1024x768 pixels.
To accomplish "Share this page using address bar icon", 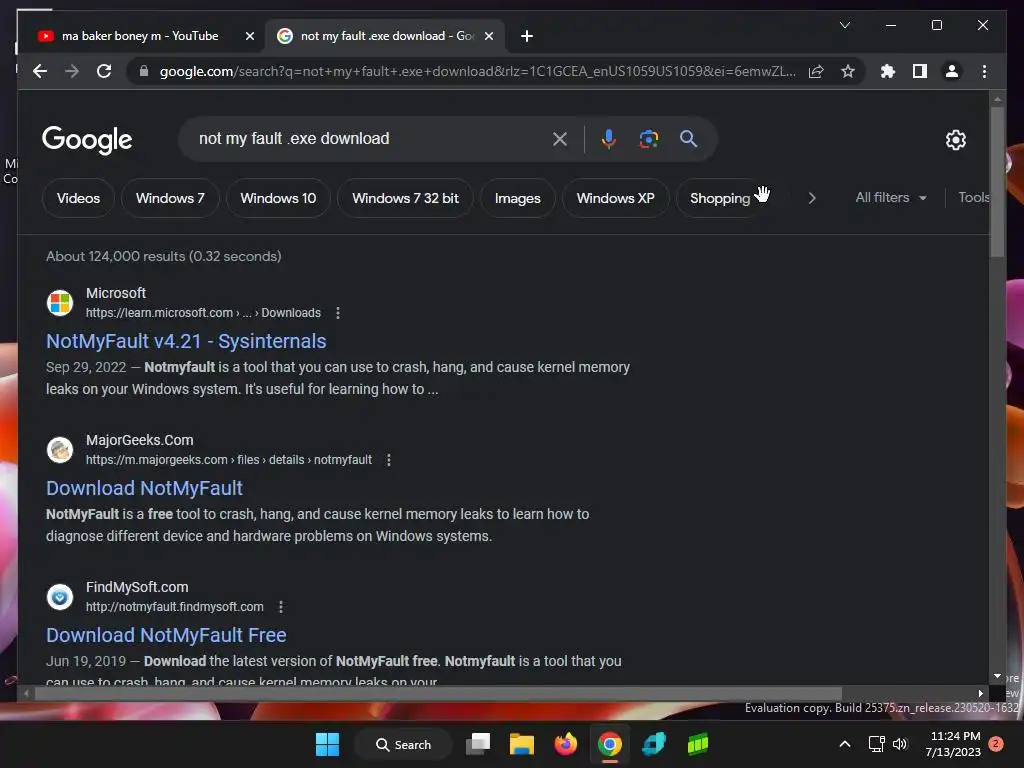I will tap(816, 71).
